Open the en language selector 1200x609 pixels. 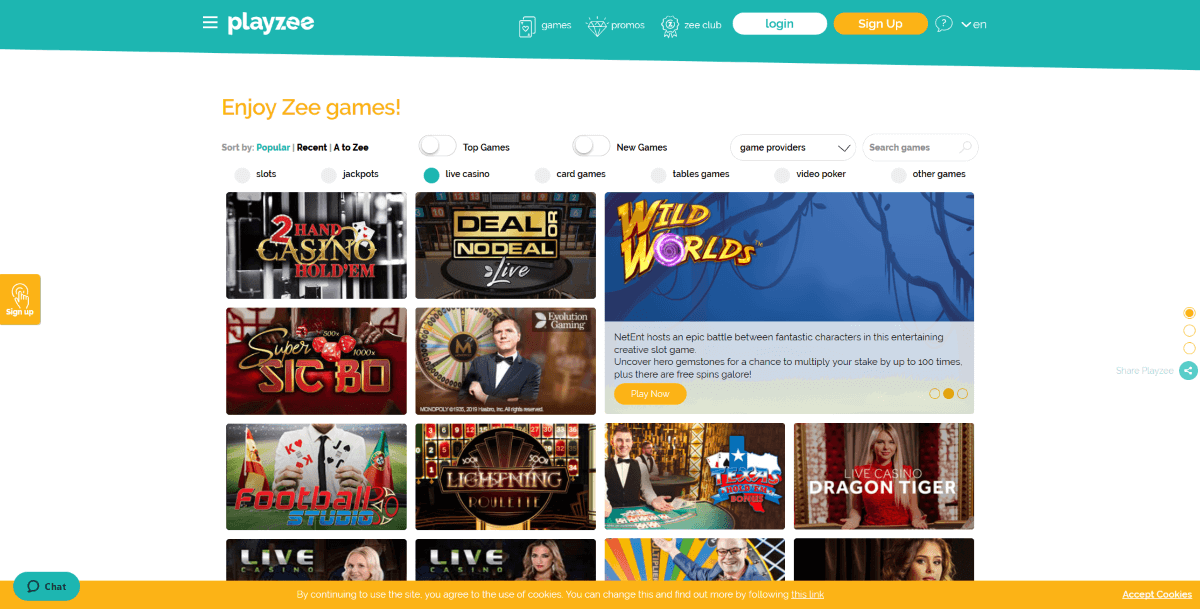(x=973, y=24)
